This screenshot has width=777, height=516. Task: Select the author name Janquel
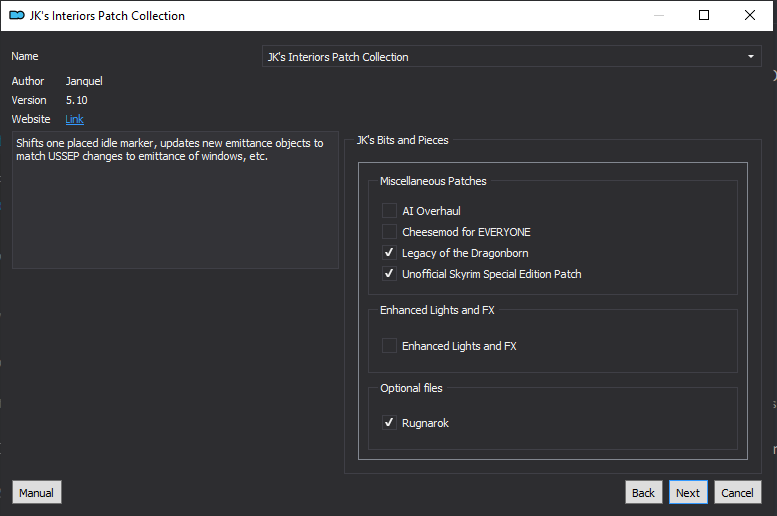point(84,81)
